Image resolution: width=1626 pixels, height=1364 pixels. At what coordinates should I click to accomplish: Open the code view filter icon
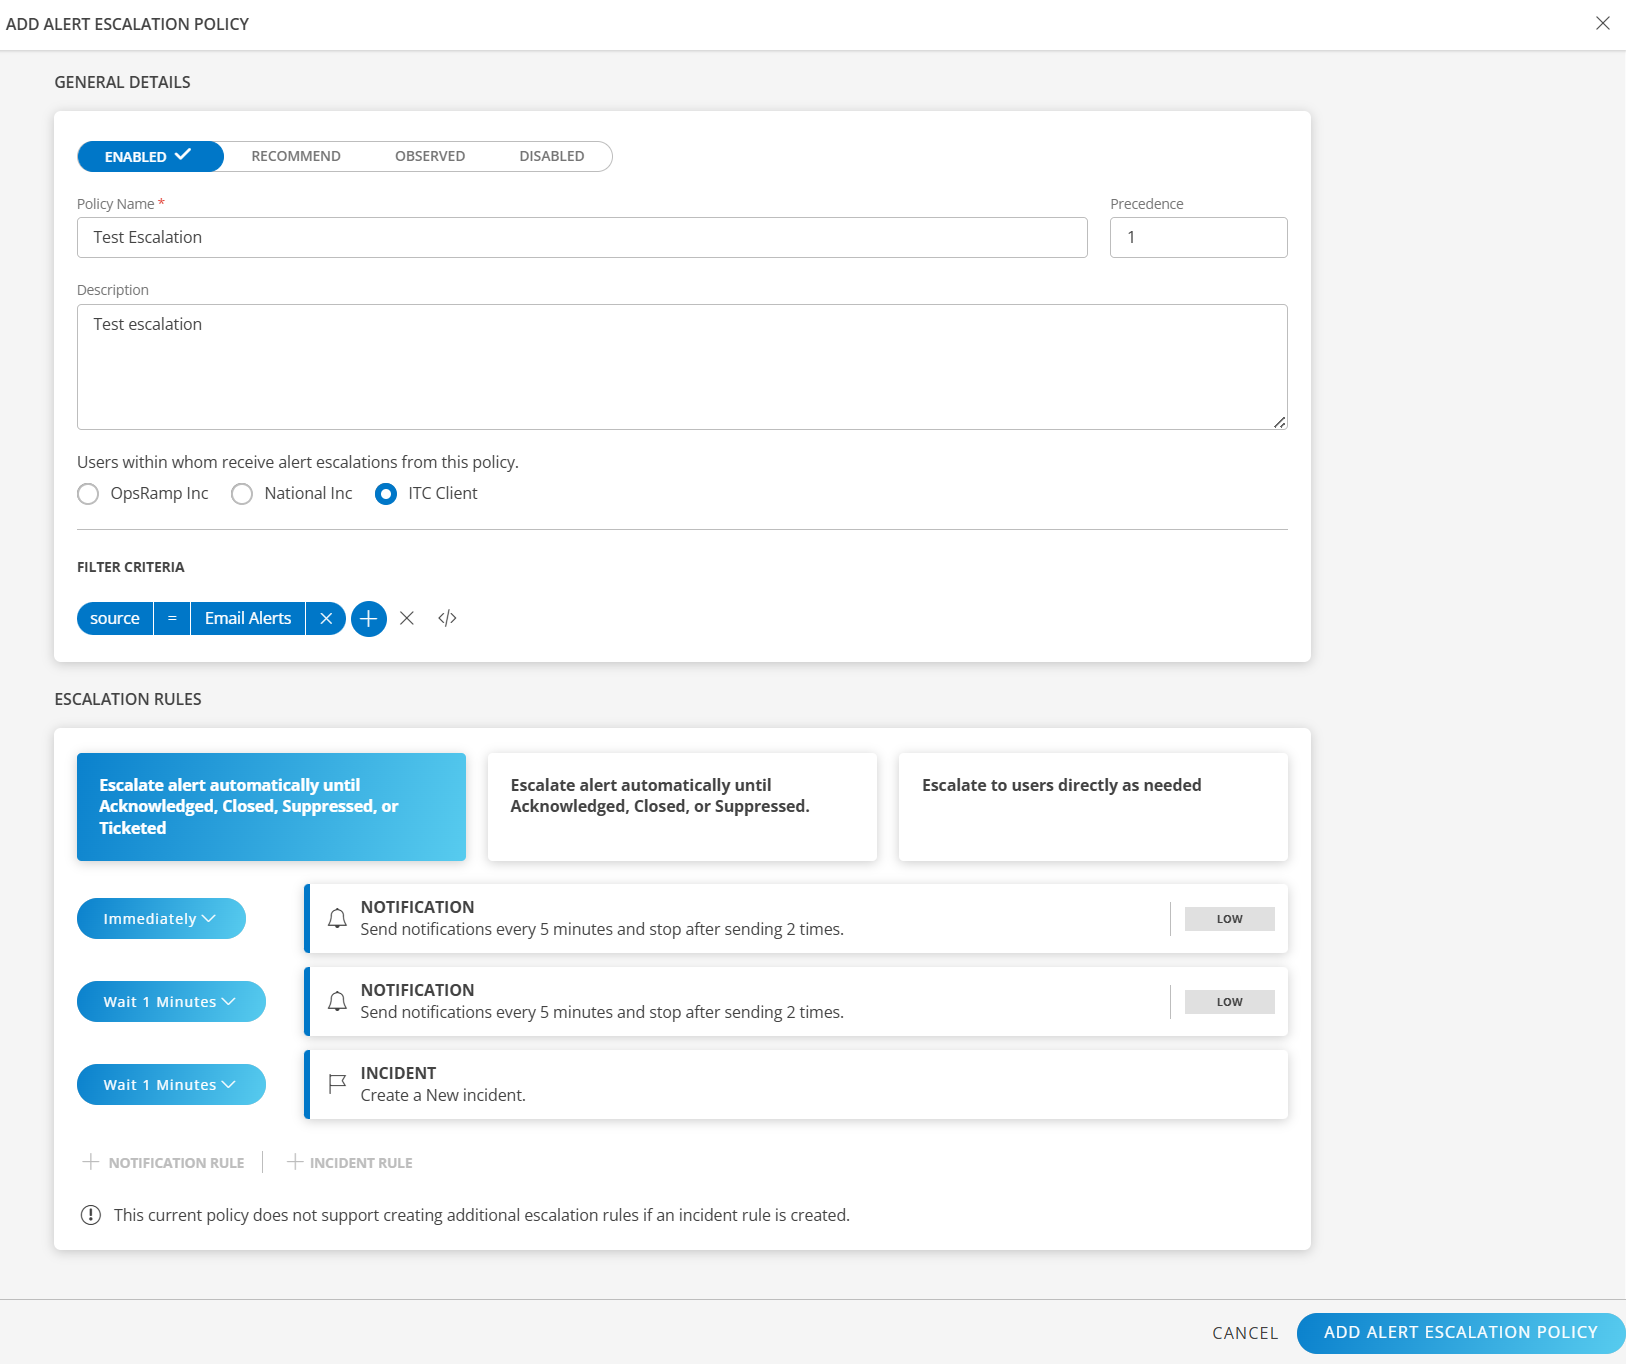pos(447,619)
